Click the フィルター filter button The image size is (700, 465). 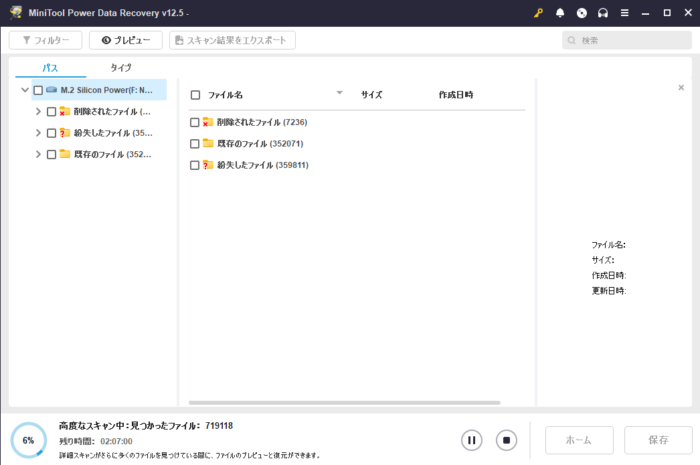coord(46,40)
